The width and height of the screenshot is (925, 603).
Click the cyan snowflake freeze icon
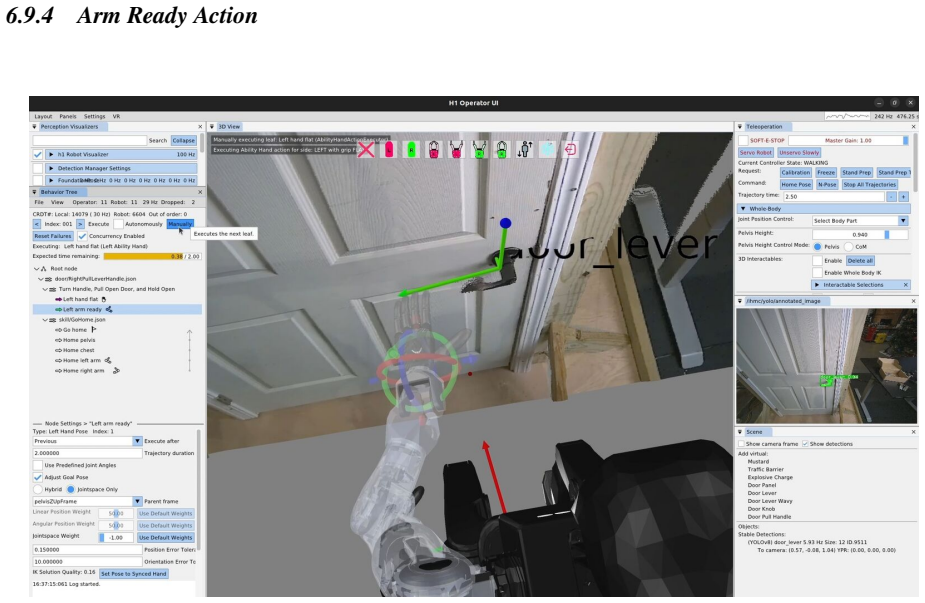point(547,149)
